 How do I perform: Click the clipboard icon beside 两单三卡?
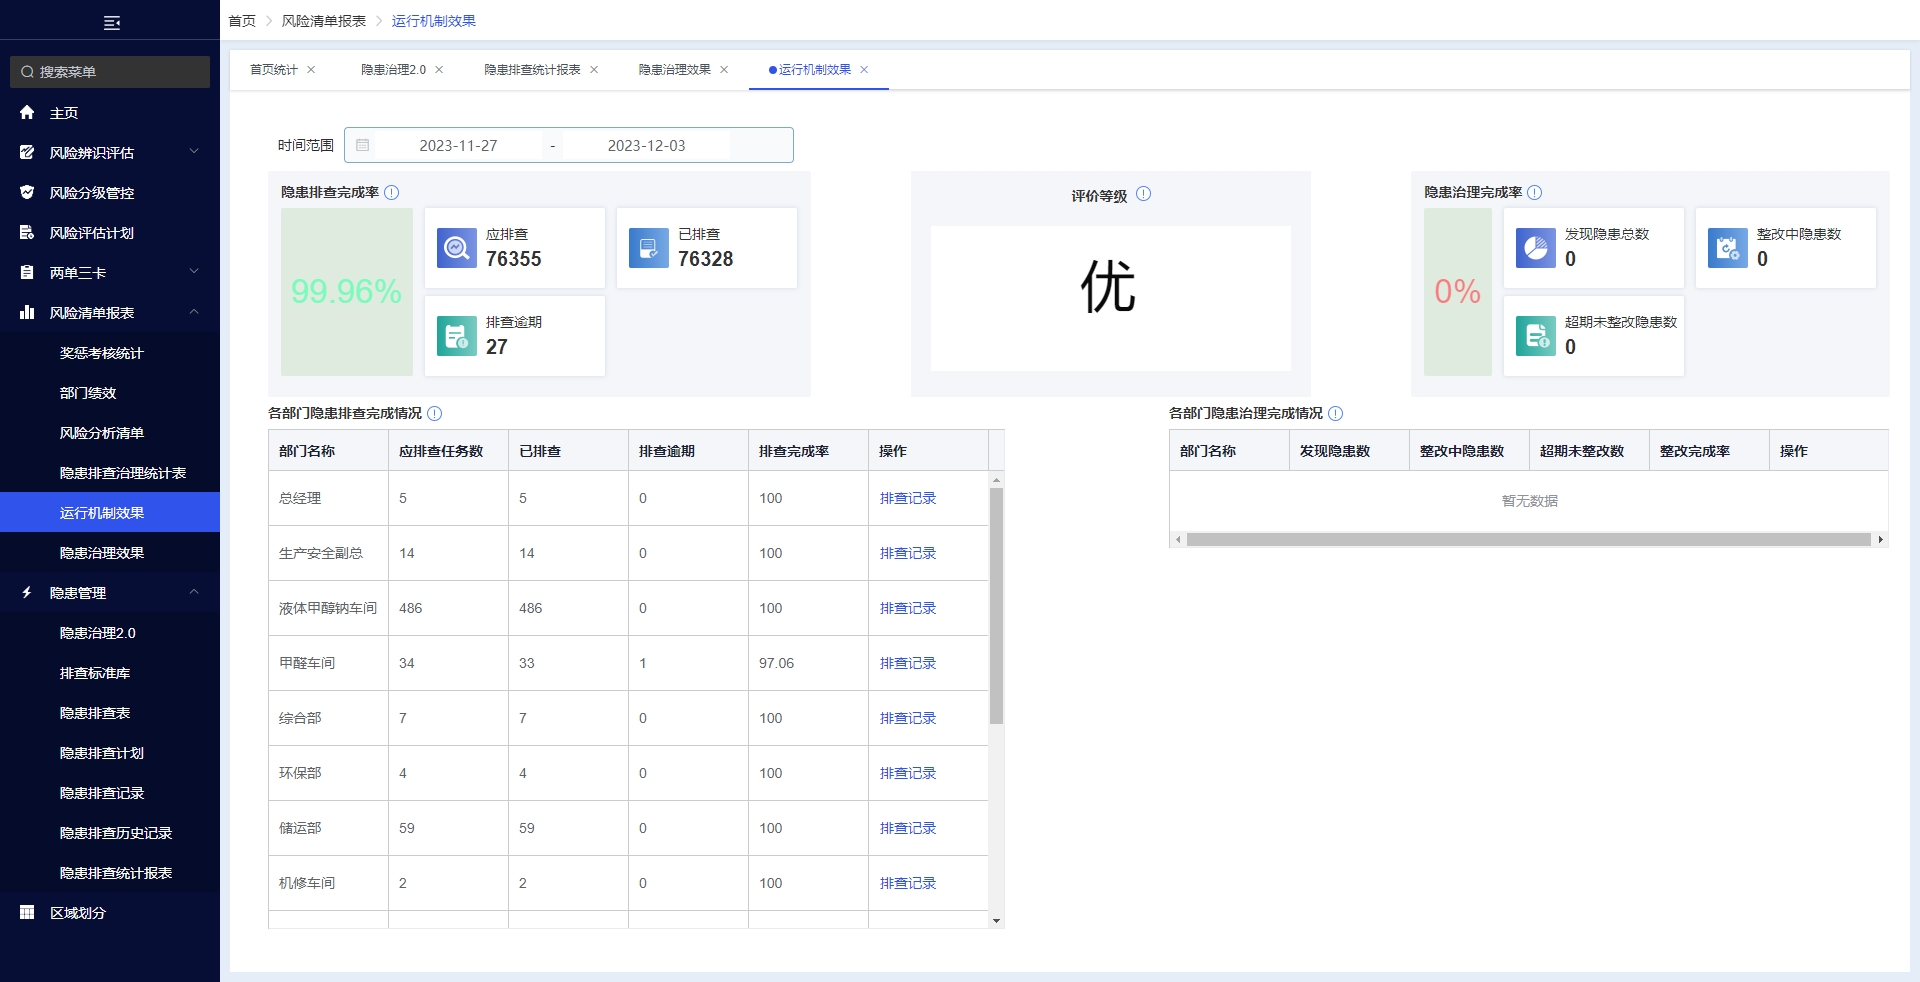pos(27,272)
